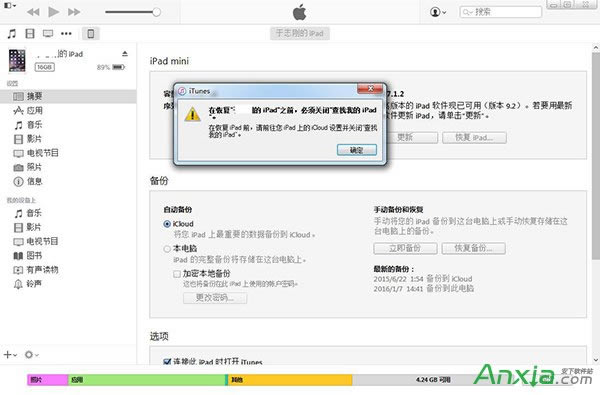This screenshot has width=600, height=395.
Task: Click the add plus dropdown at sidebar bottom
Action: [x=10, y=355]
